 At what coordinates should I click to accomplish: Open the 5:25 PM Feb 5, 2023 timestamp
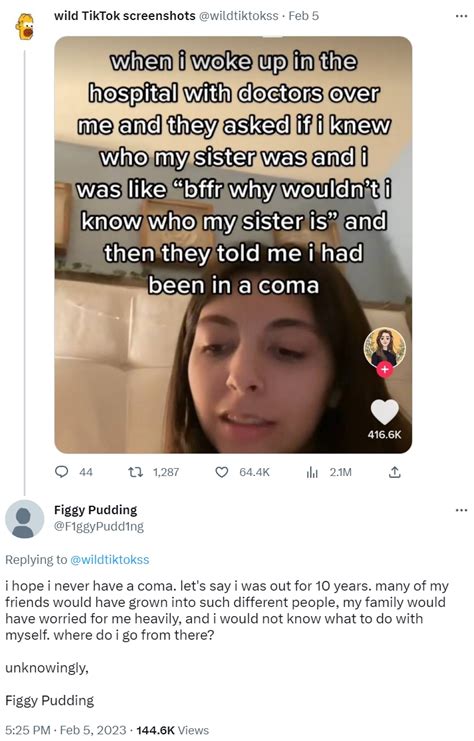(x=66, y=730)
